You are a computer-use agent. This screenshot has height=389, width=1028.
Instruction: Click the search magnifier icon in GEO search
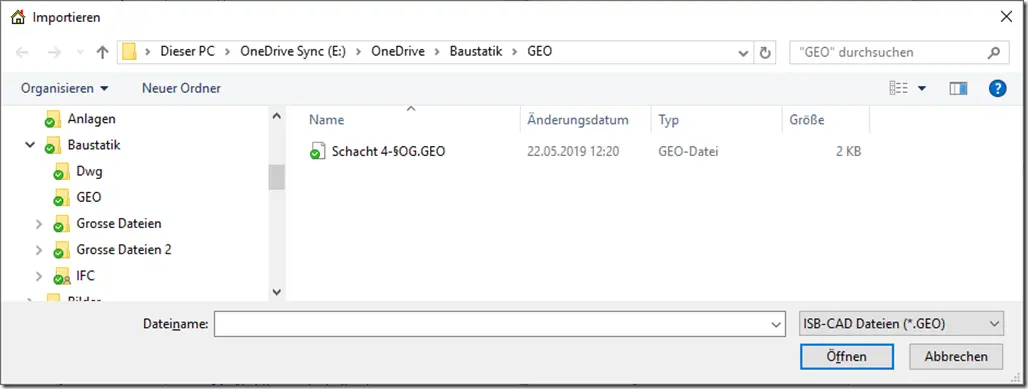point(994,52)
